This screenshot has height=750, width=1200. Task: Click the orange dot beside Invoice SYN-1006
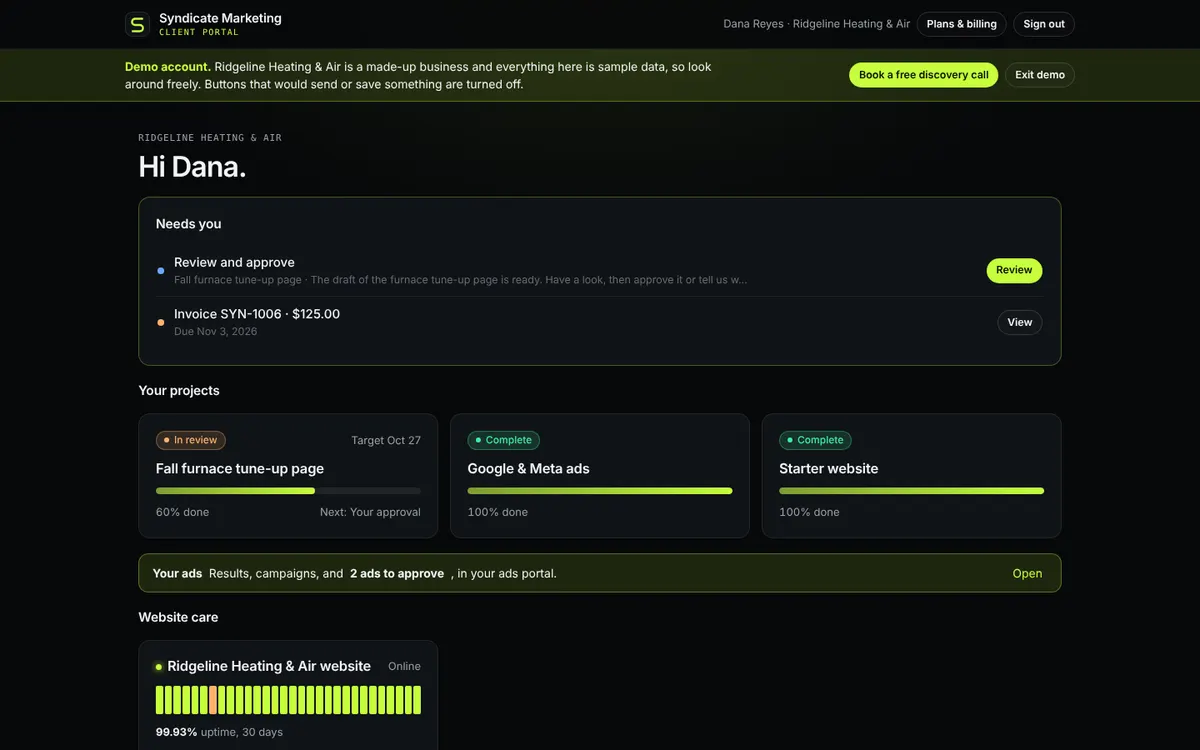[x=161, y=322]
